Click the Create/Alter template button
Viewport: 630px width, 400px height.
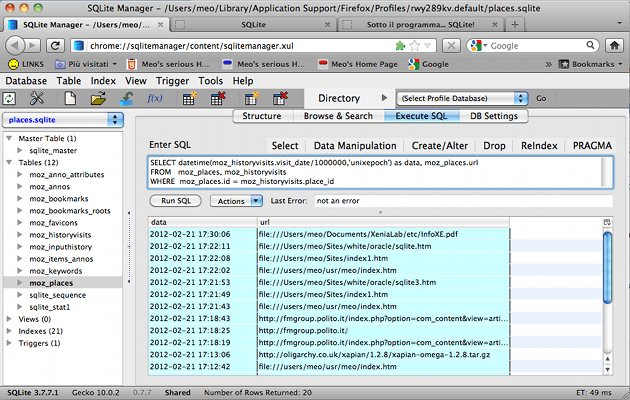coord(440,145)
